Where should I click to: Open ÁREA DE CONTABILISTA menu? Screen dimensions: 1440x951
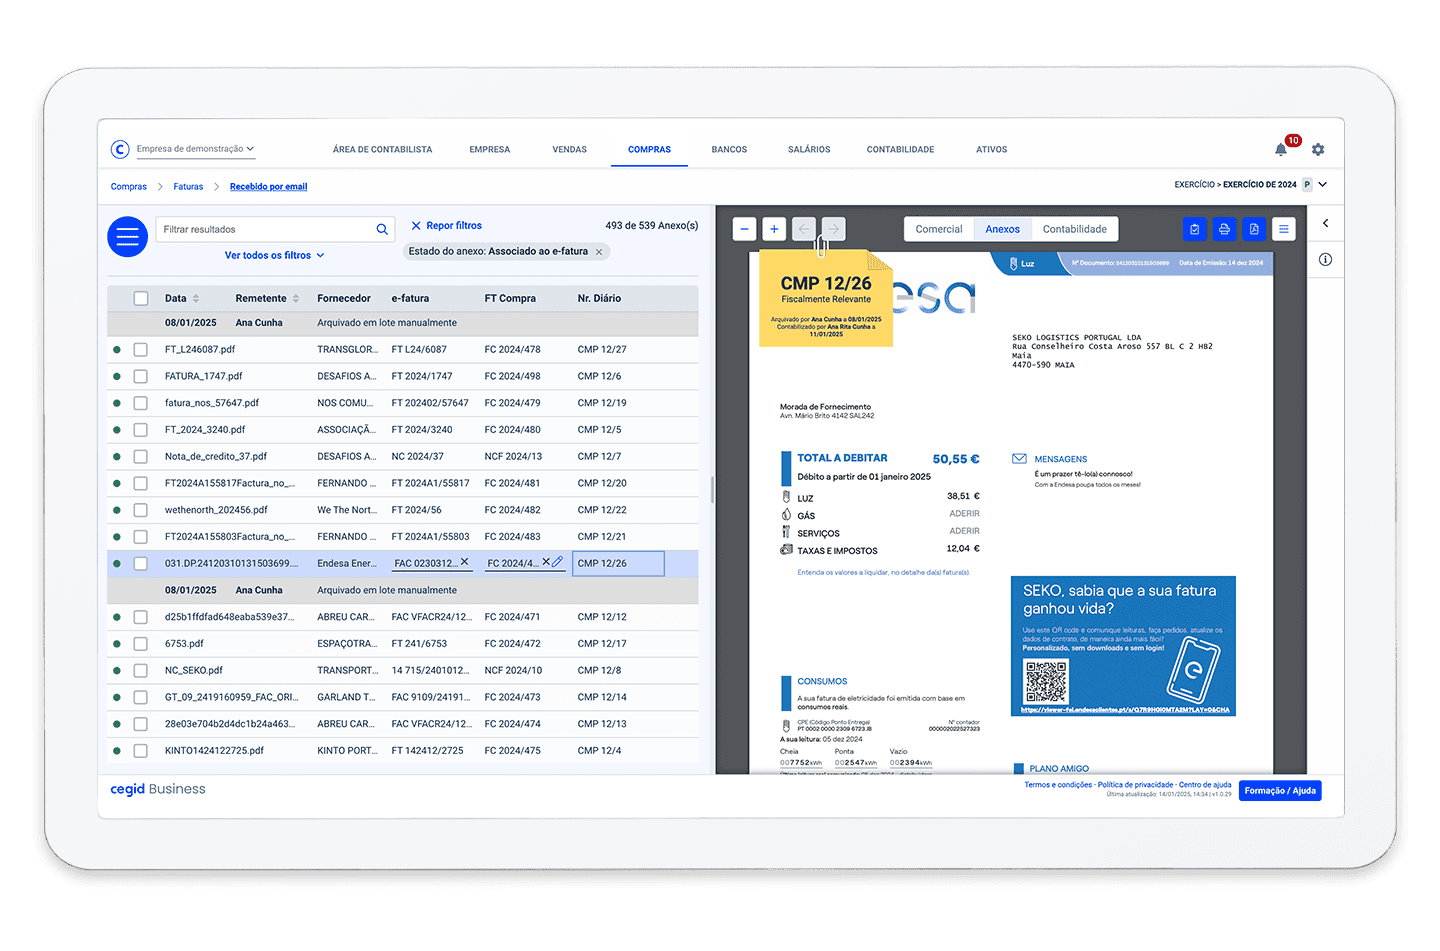[x=382, y=150]
